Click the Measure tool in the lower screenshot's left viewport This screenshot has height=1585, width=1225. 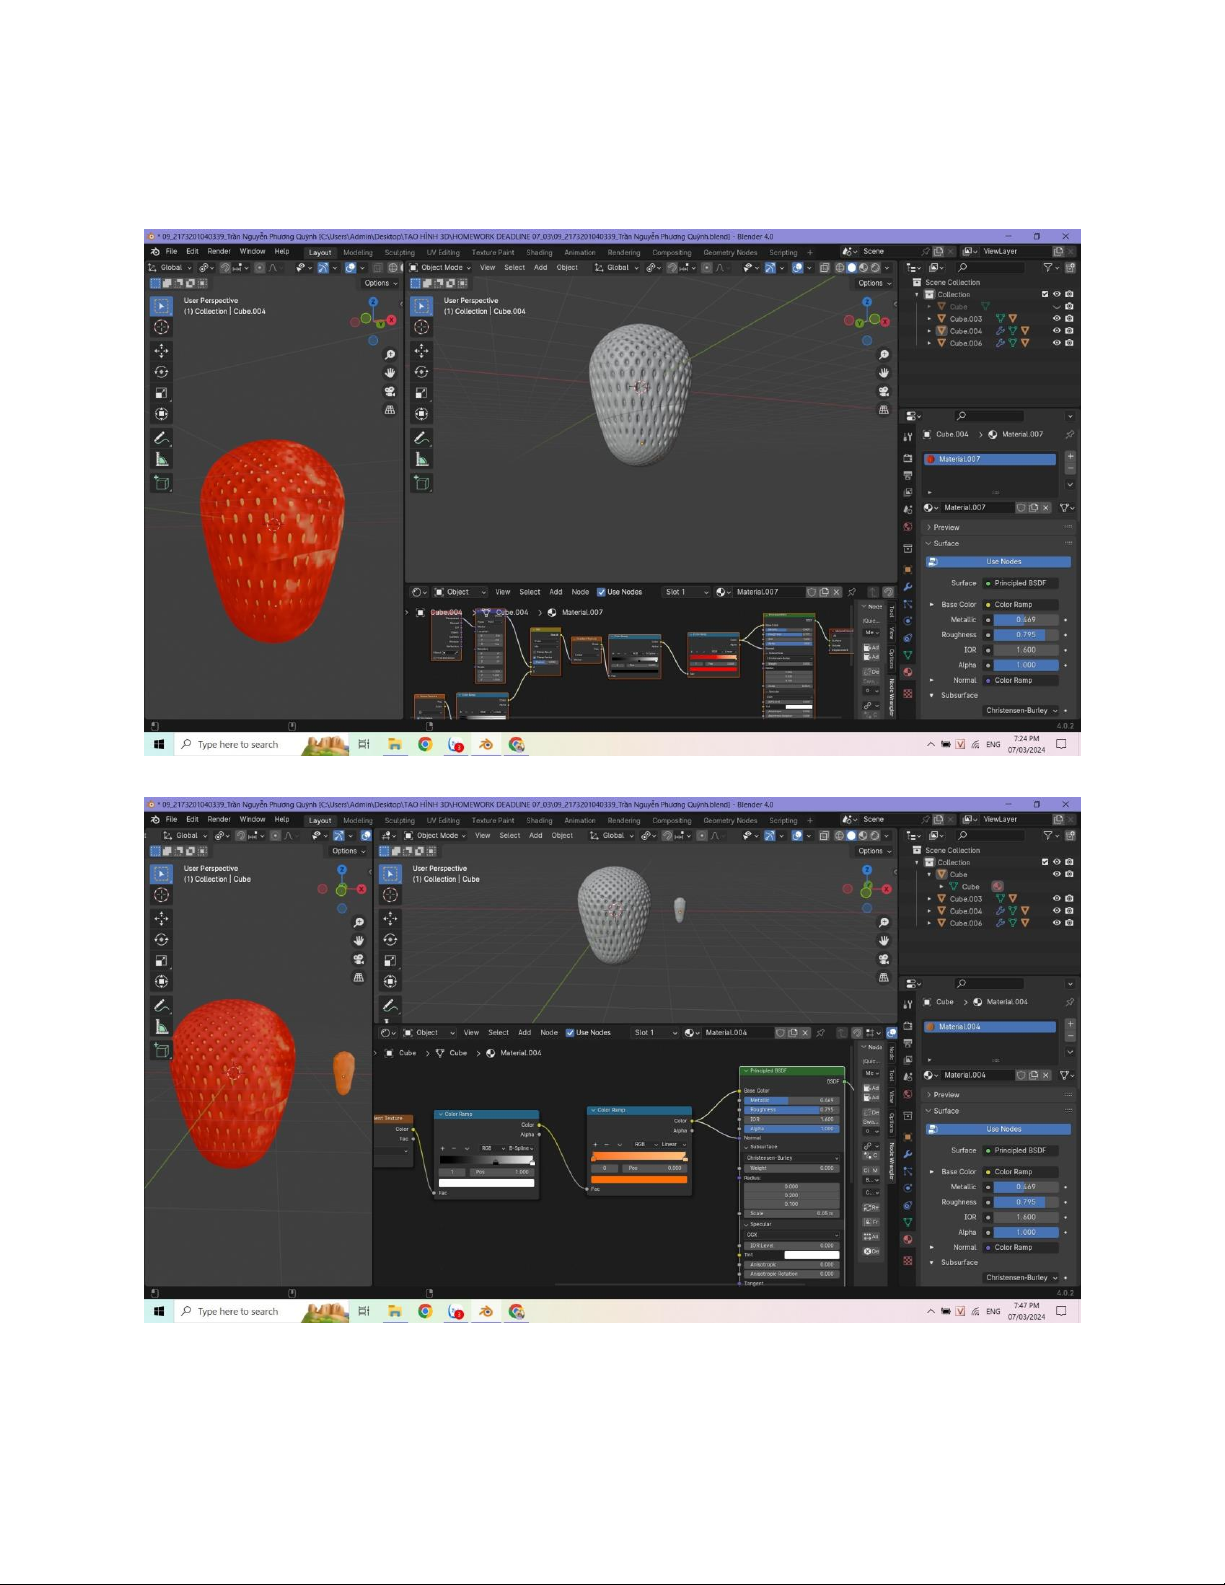pyautogui.click(x=161, y=1027)
